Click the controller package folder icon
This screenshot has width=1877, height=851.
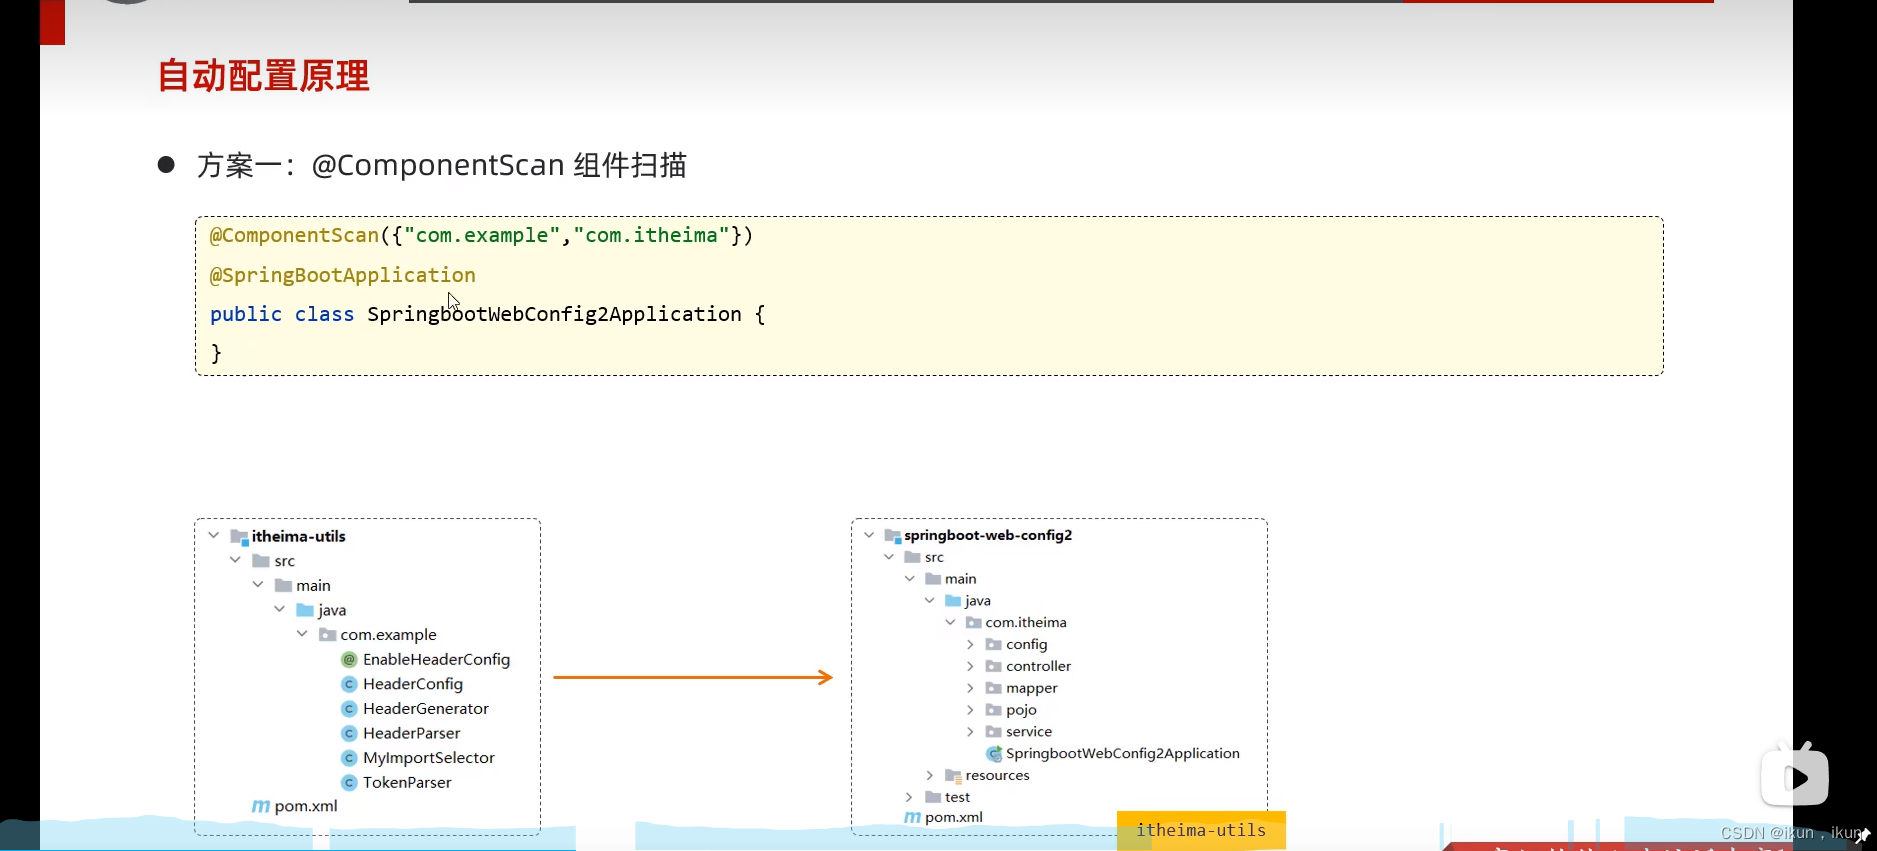pos(994,666)
